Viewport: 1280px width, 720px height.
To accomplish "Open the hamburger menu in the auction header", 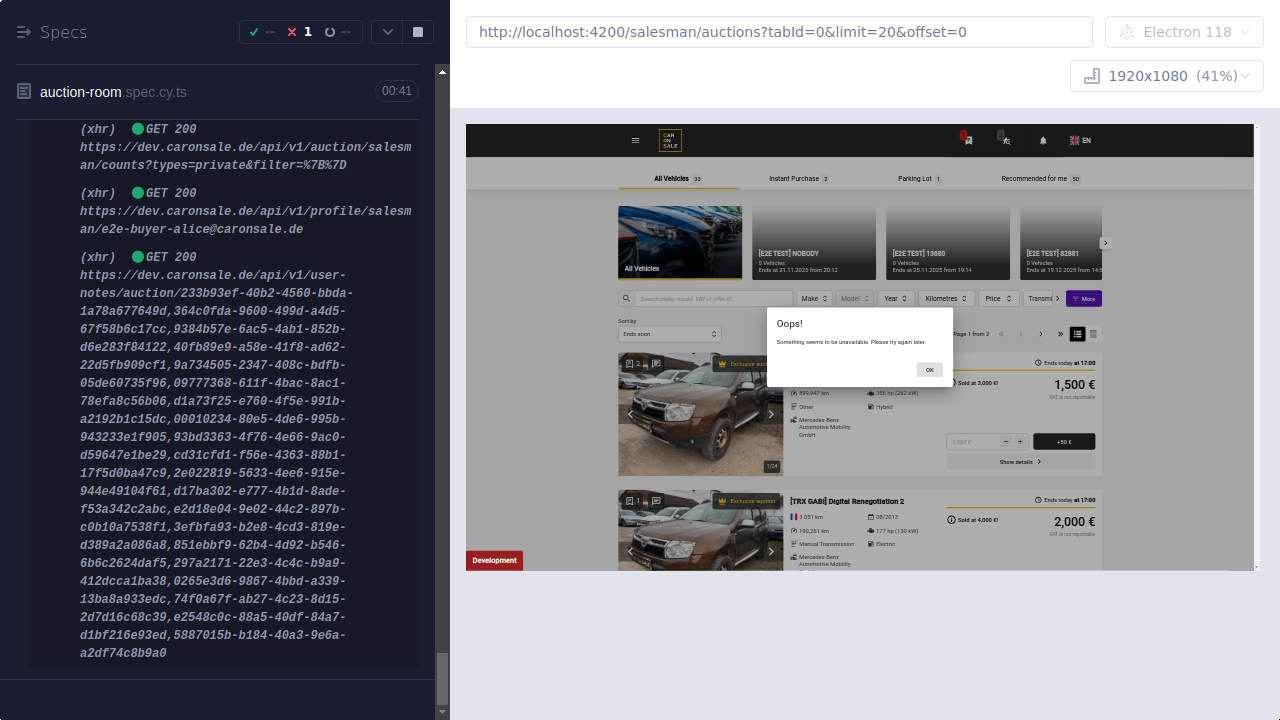I will pos(635,140).
